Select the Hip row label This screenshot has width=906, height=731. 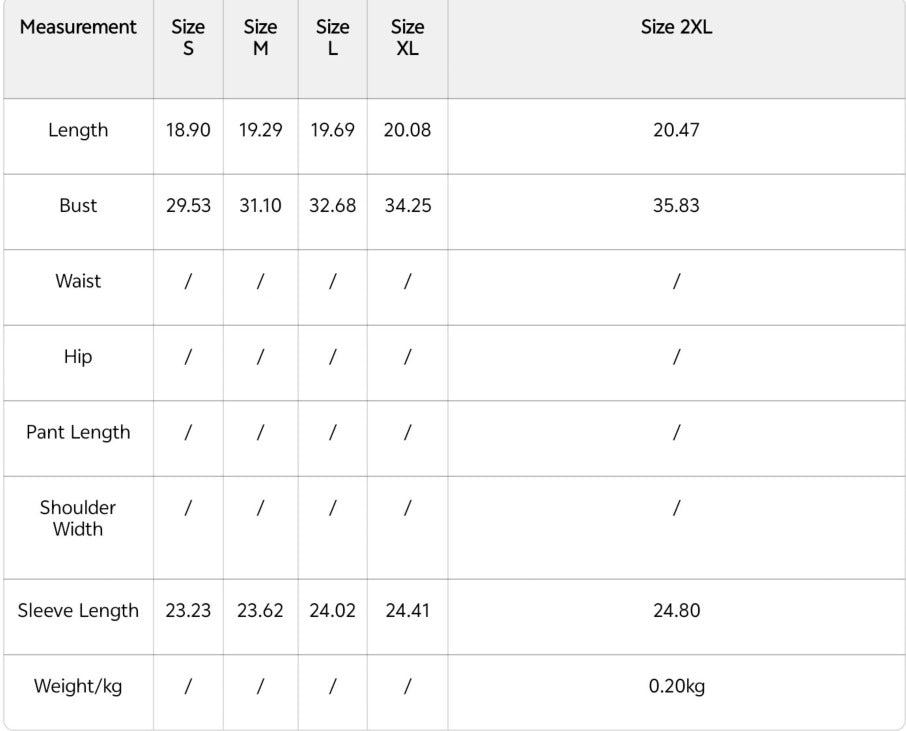coord(78,357)
